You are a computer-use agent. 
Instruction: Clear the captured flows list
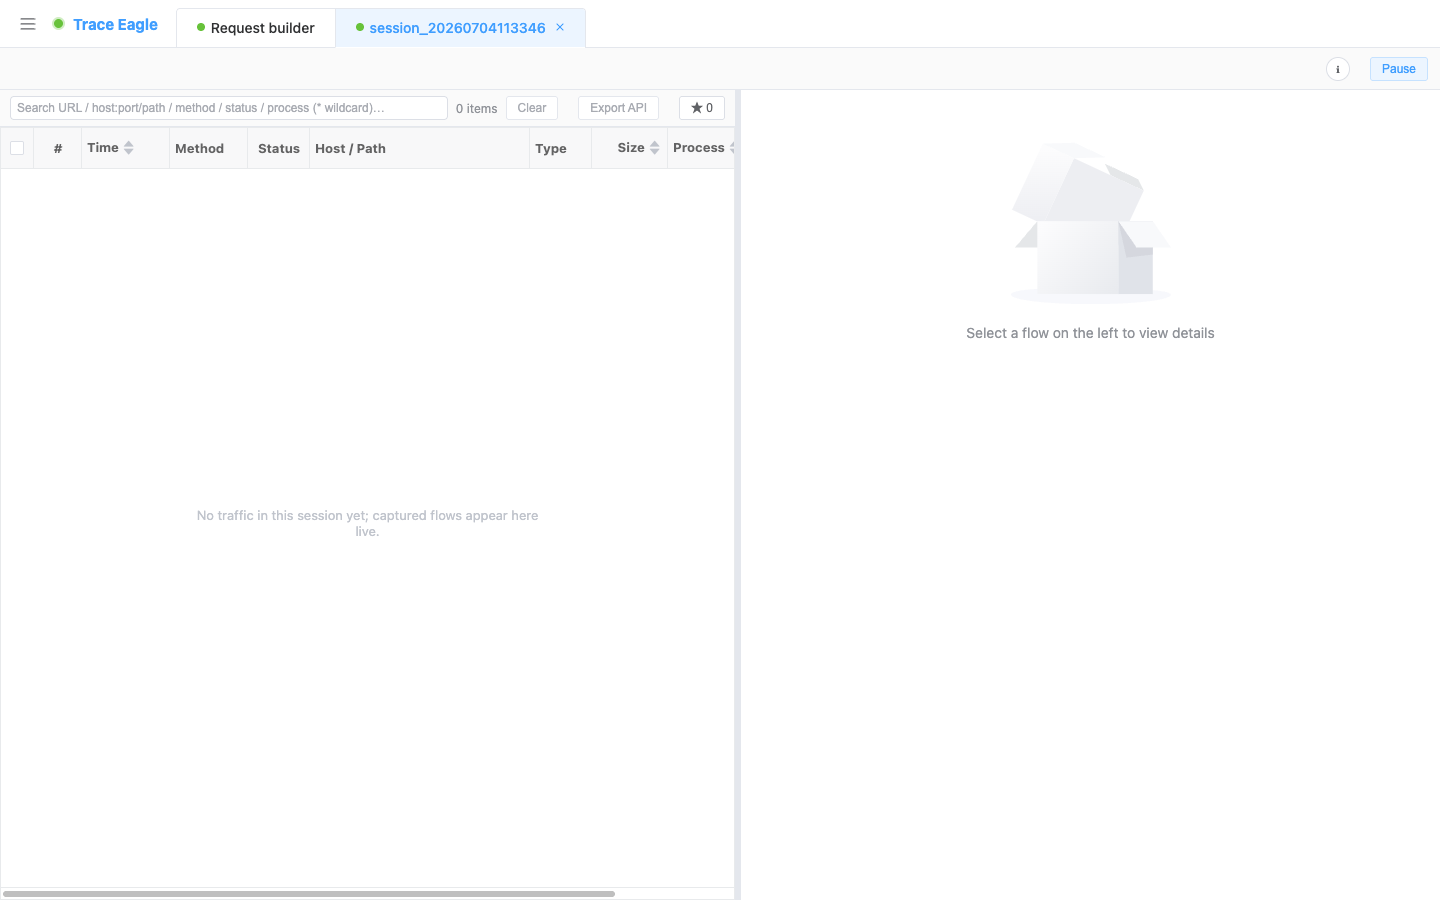(532, 108)
